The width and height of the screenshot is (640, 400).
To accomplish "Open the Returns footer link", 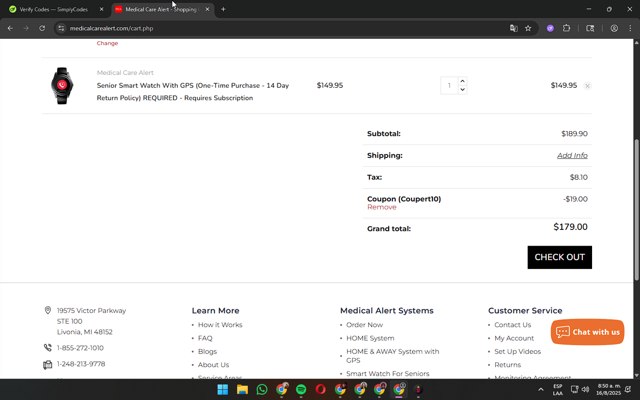I will [x=507, y=364].
